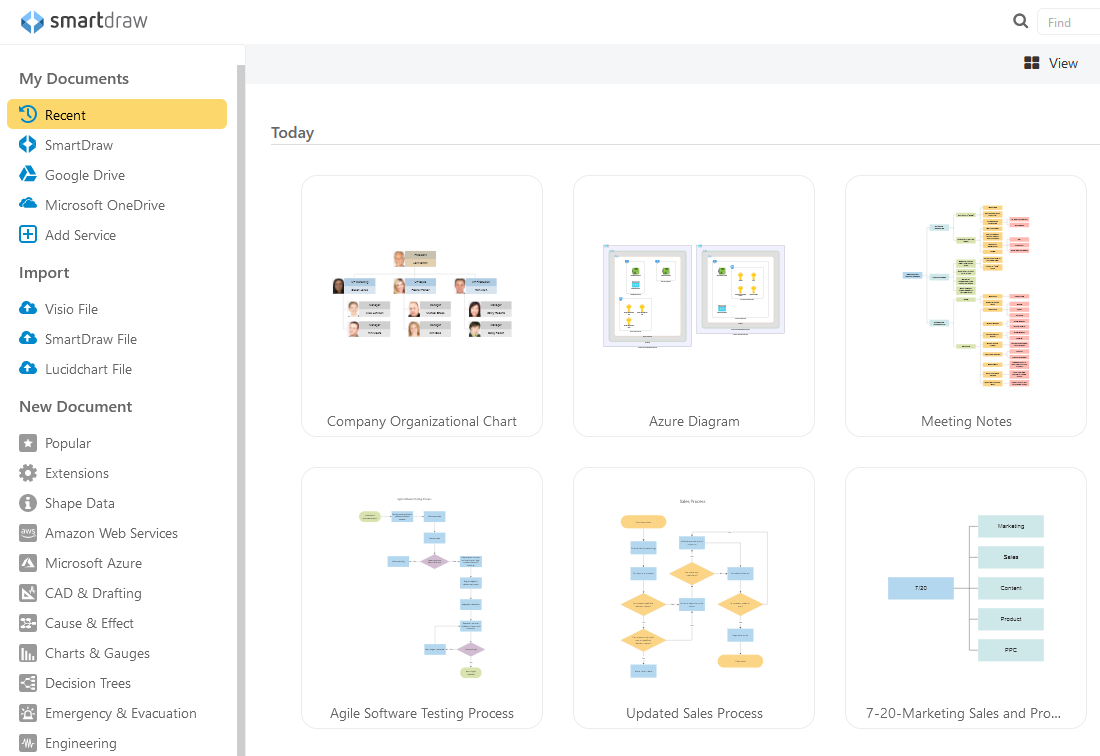Click the View grid icon
The image size is (1100, 756).
(1032, 63)
